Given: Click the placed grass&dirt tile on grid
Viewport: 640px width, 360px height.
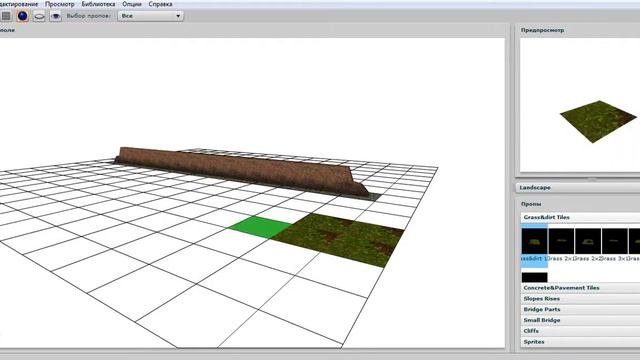Looking at the screenshot, I should (339, 240).
